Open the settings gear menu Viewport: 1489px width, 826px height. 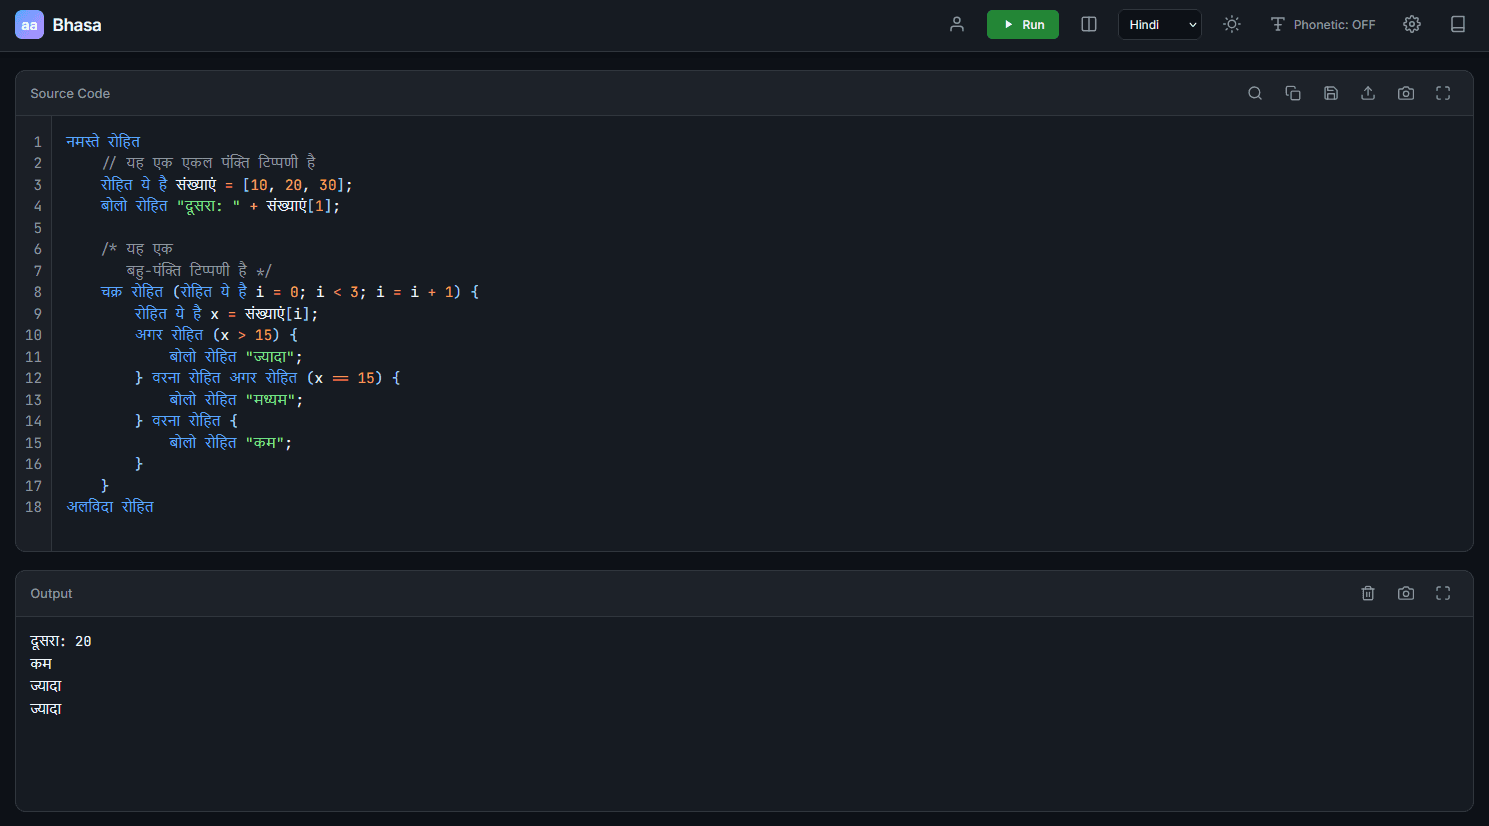1411,24
